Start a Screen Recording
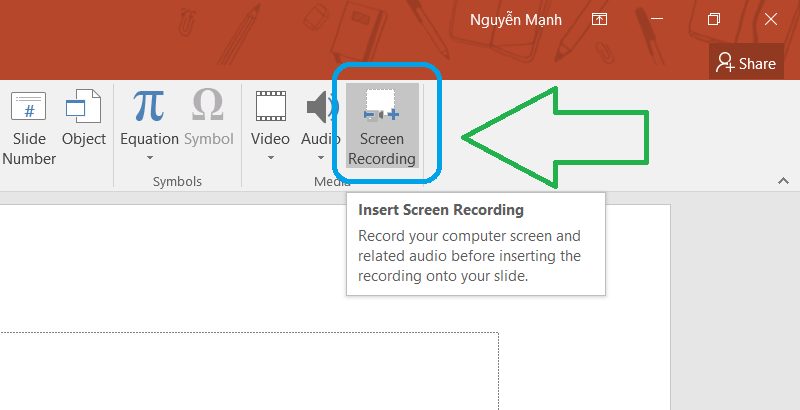 [382, 126]
